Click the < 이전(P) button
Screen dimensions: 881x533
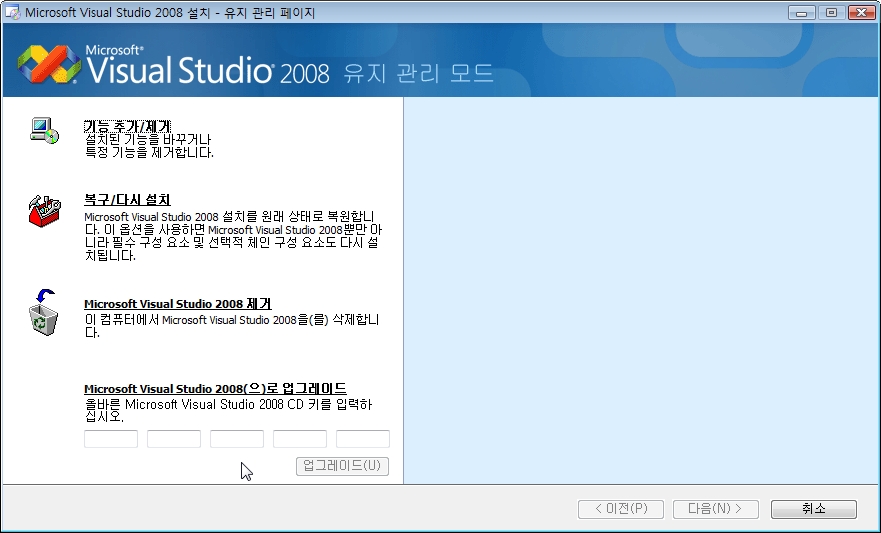point(621,509)
